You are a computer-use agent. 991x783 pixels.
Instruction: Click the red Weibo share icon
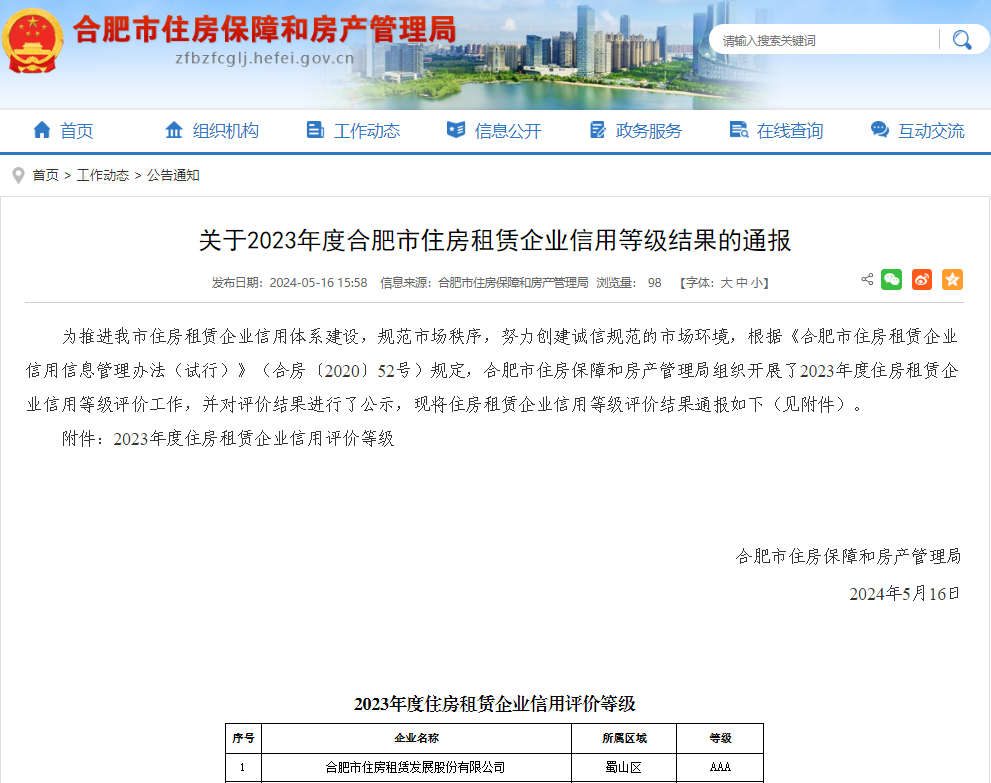(x=922, y=281)
